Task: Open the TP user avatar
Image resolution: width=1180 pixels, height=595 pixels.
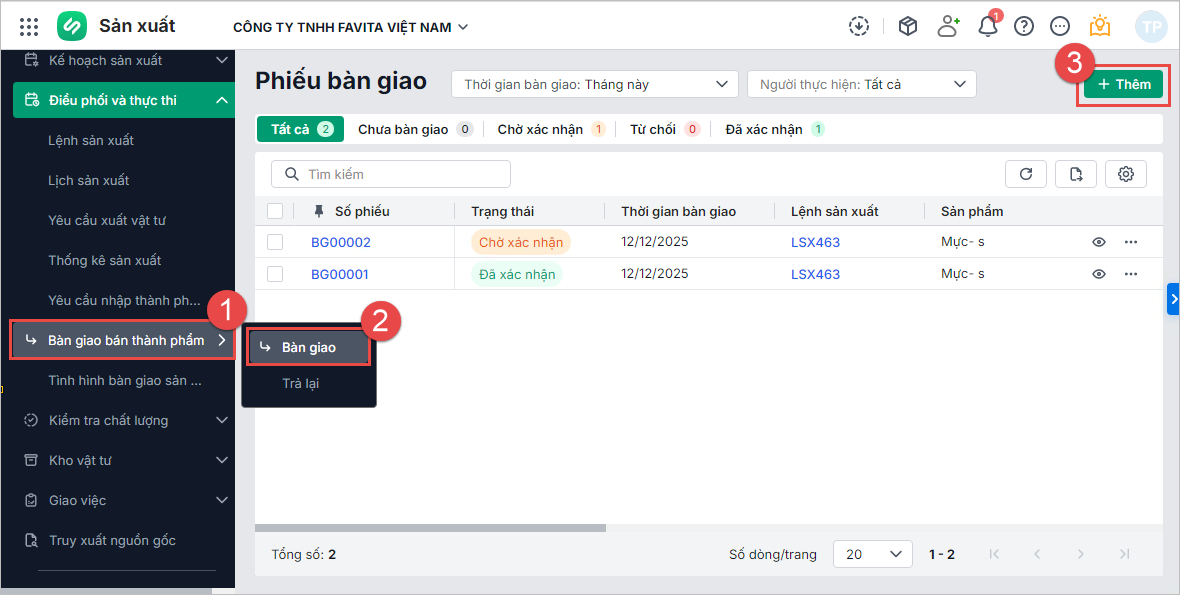Action: (1151, 26)
